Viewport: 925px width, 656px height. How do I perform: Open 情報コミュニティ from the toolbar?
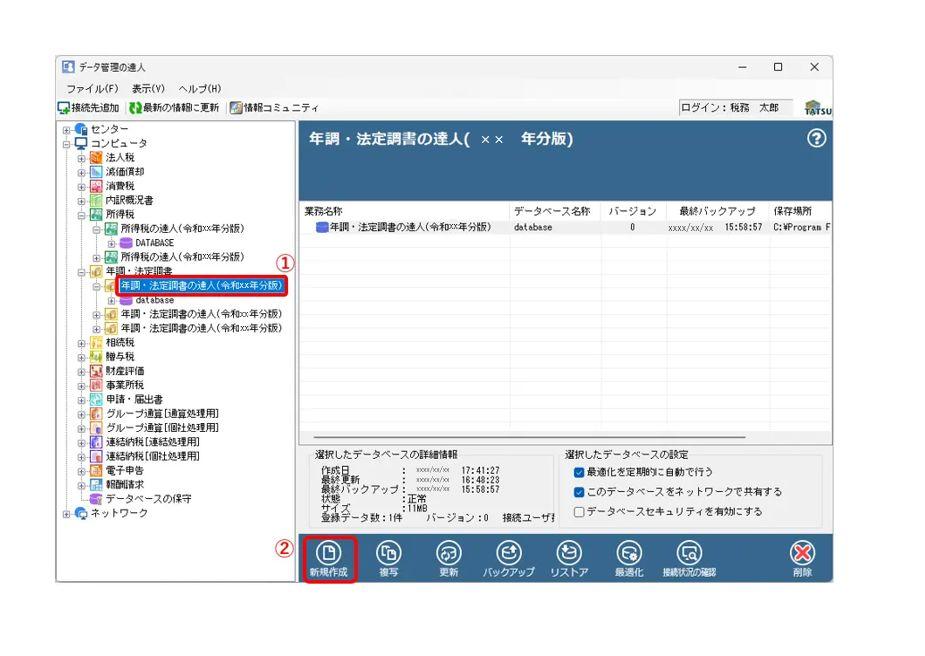[274, 108]
